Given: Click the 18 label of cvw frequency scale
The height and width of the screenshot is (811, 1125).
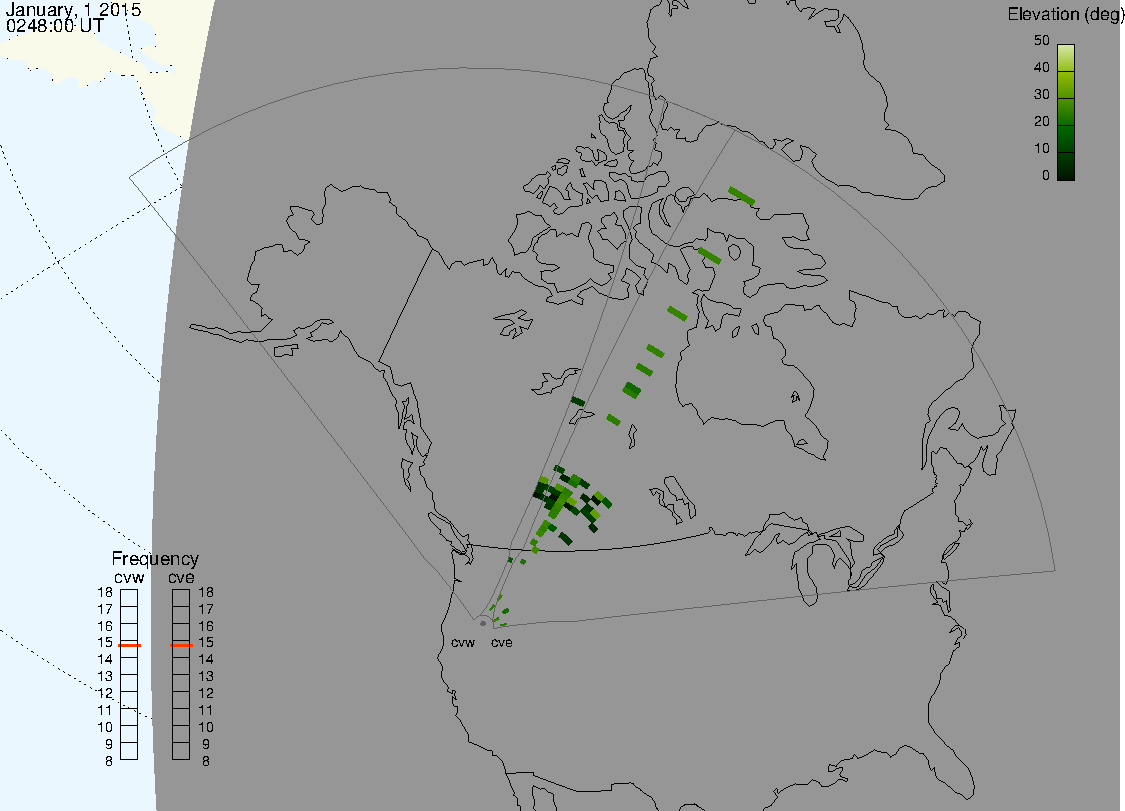Looking at the screenshot, I should pyautogui.click(x=105, y=593).
